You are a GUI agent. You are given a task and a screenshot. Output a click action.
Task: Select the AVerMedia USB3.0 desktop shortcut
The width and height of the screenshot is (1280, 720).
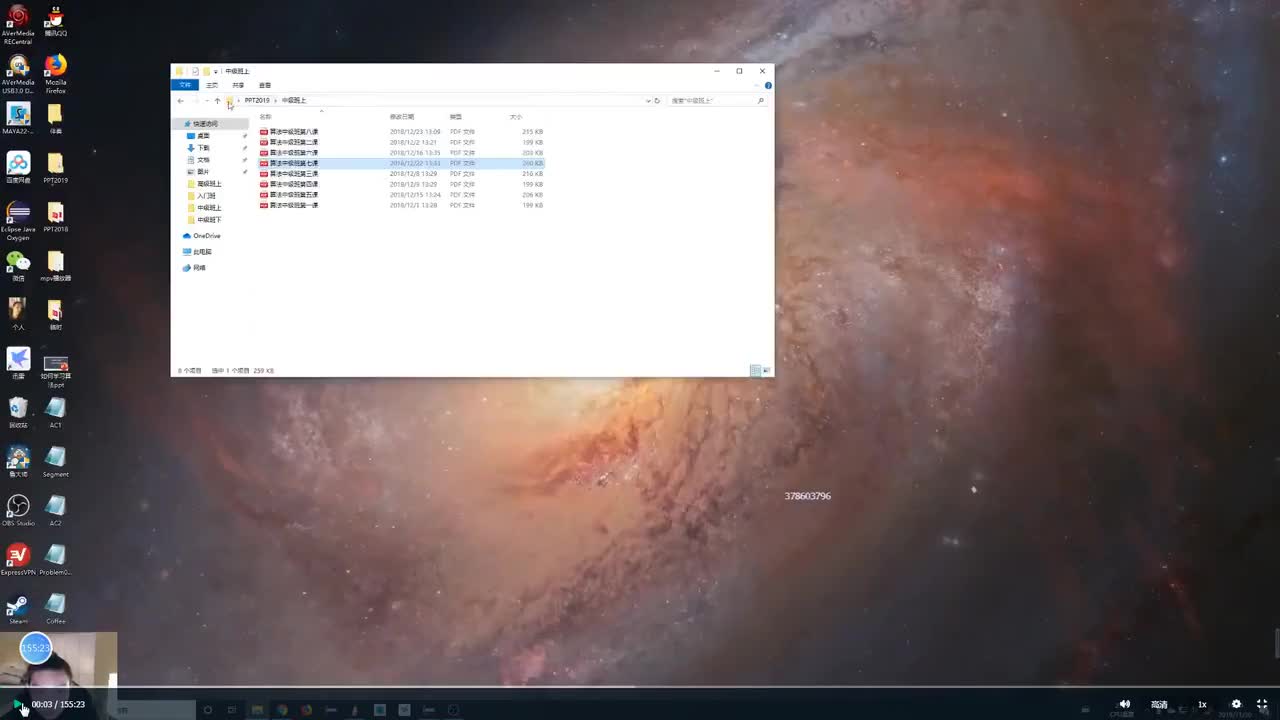coord(18,73)
